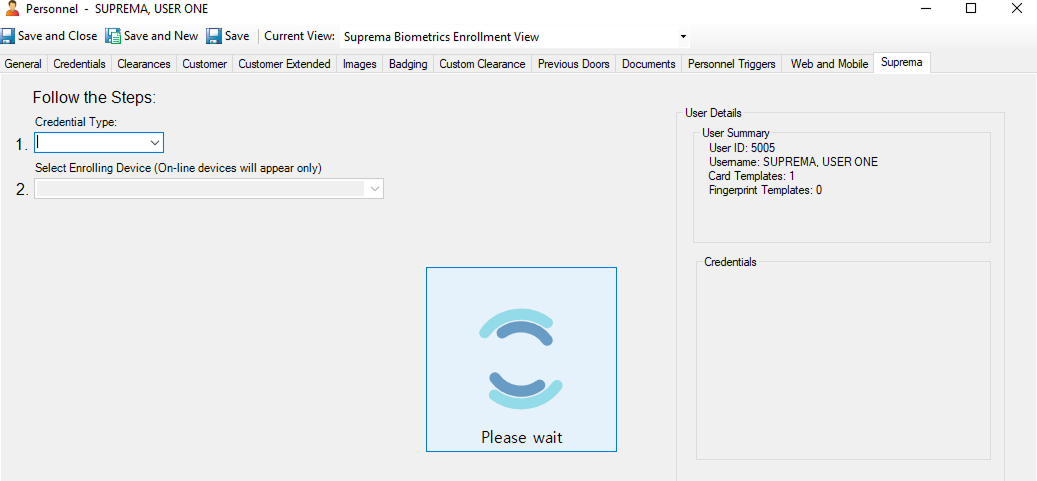The width and height of the screenshot is (1037, 481).
Task: Click the Save and Close disk icon
Action: click(8, 36)
